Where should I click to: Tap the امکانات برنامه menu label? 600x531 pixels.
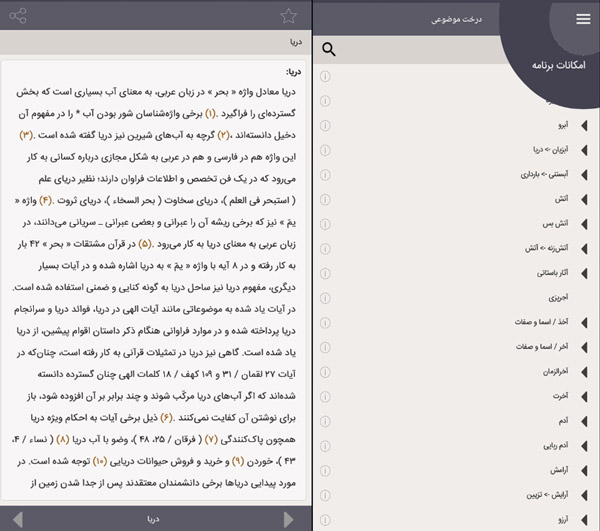pos(559,65)
